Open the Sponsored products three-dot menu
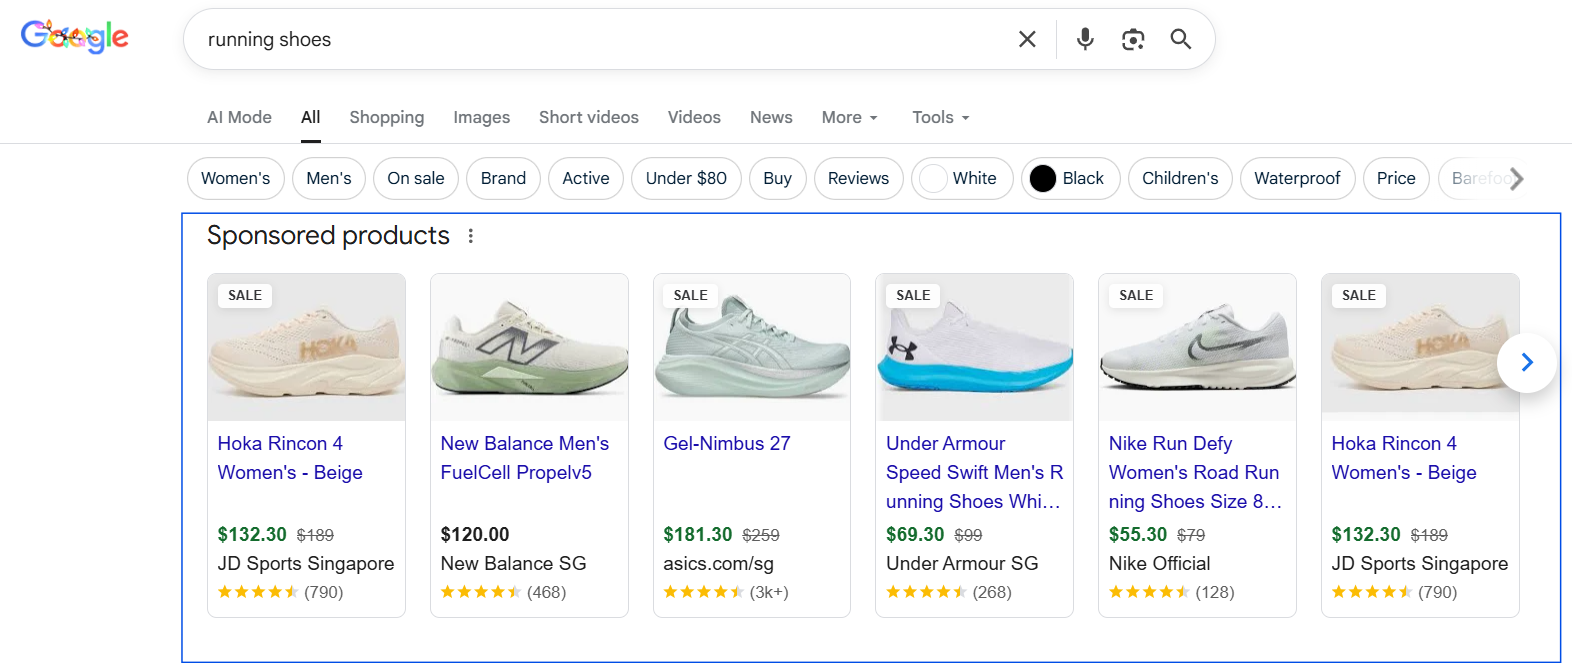Image resolution: width=1572 pixels, height=663 pixels. [x=470, y=236]
